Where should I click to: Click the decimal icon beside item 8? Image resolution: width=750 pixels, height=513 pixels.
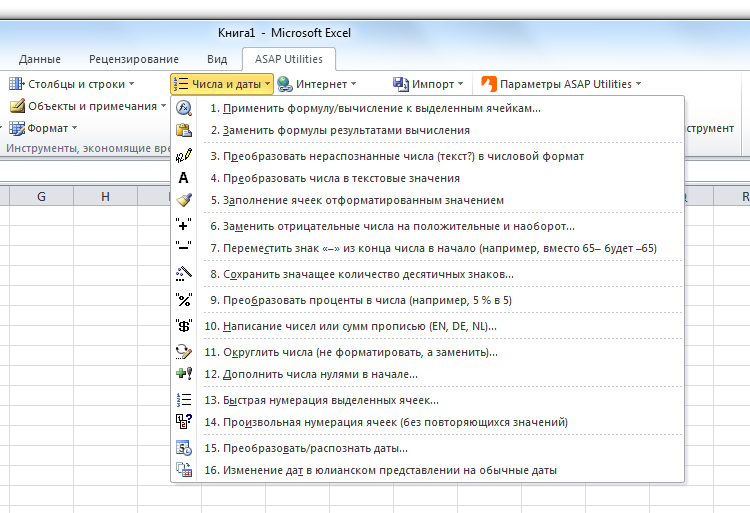click(184, 274)
